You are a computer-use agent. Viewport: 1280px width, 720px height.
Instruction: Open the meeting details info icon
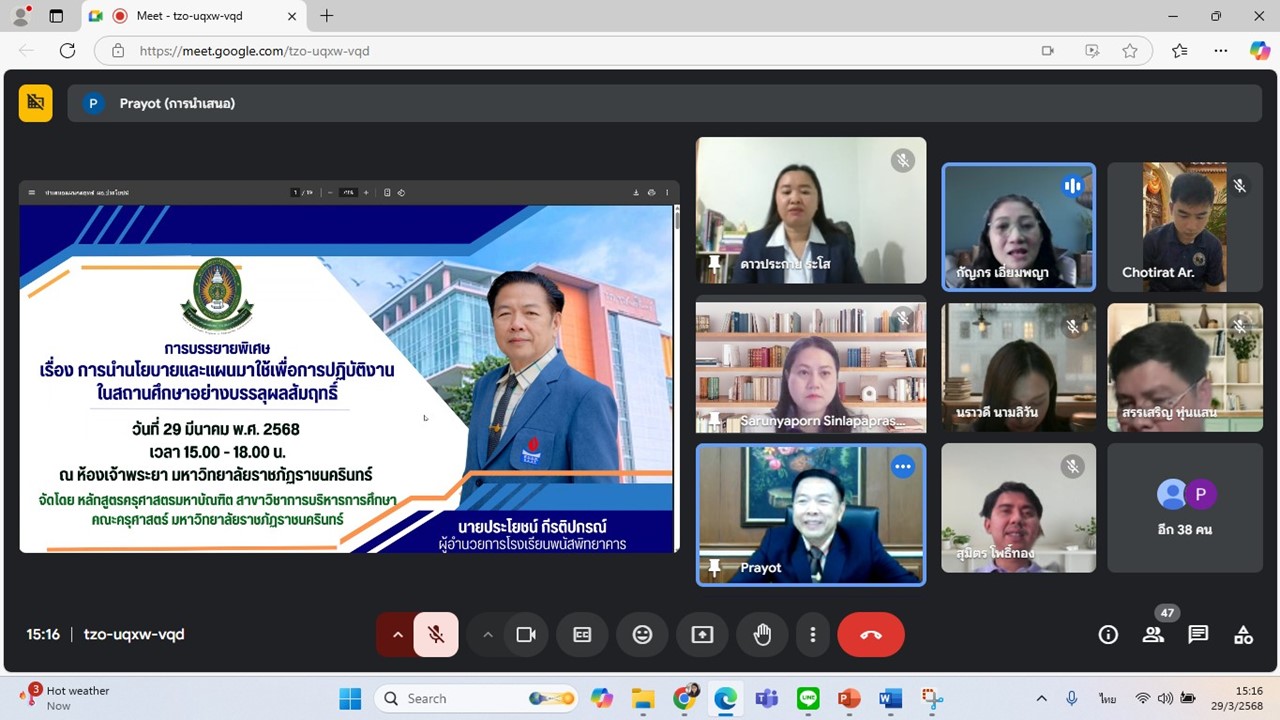point(1108,634)
